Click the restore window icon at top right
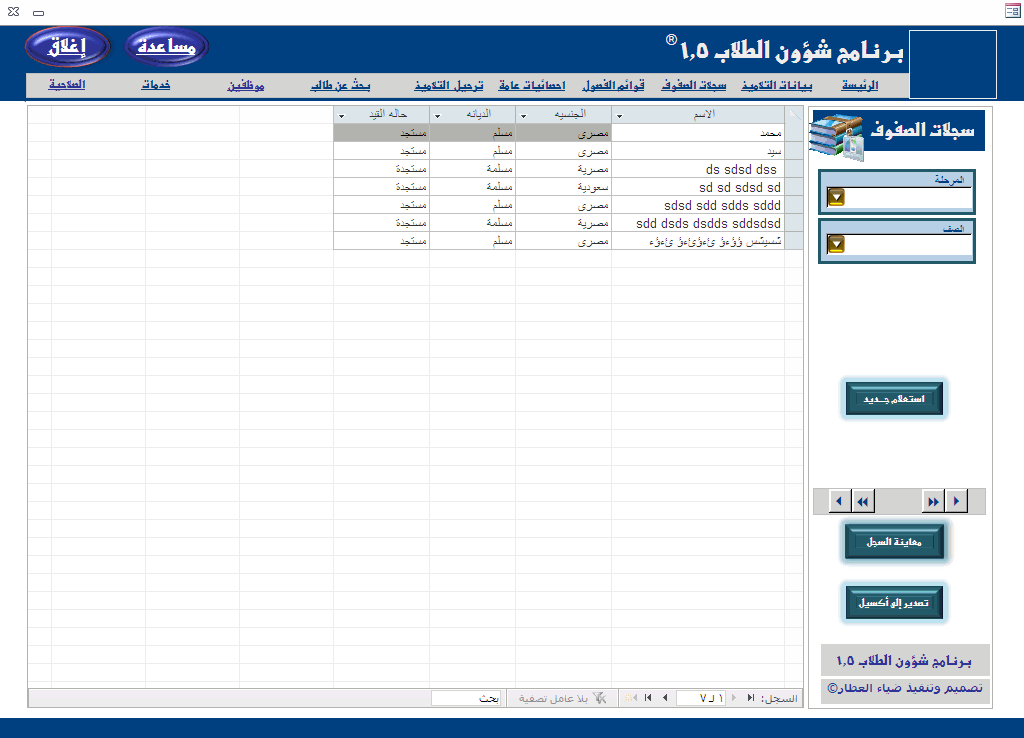Screen dimensions: 1024x738 pos(1011,11)
